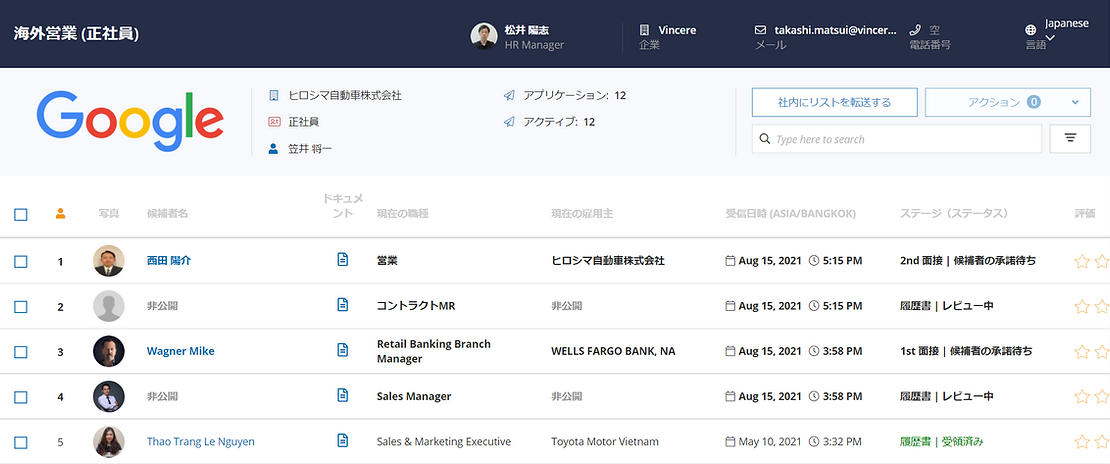Image resolution: width=1110 pixels, height=464 pixels.
Task: Select the checkbox next to Wagner Mike
Action: [x=21, y=351]
